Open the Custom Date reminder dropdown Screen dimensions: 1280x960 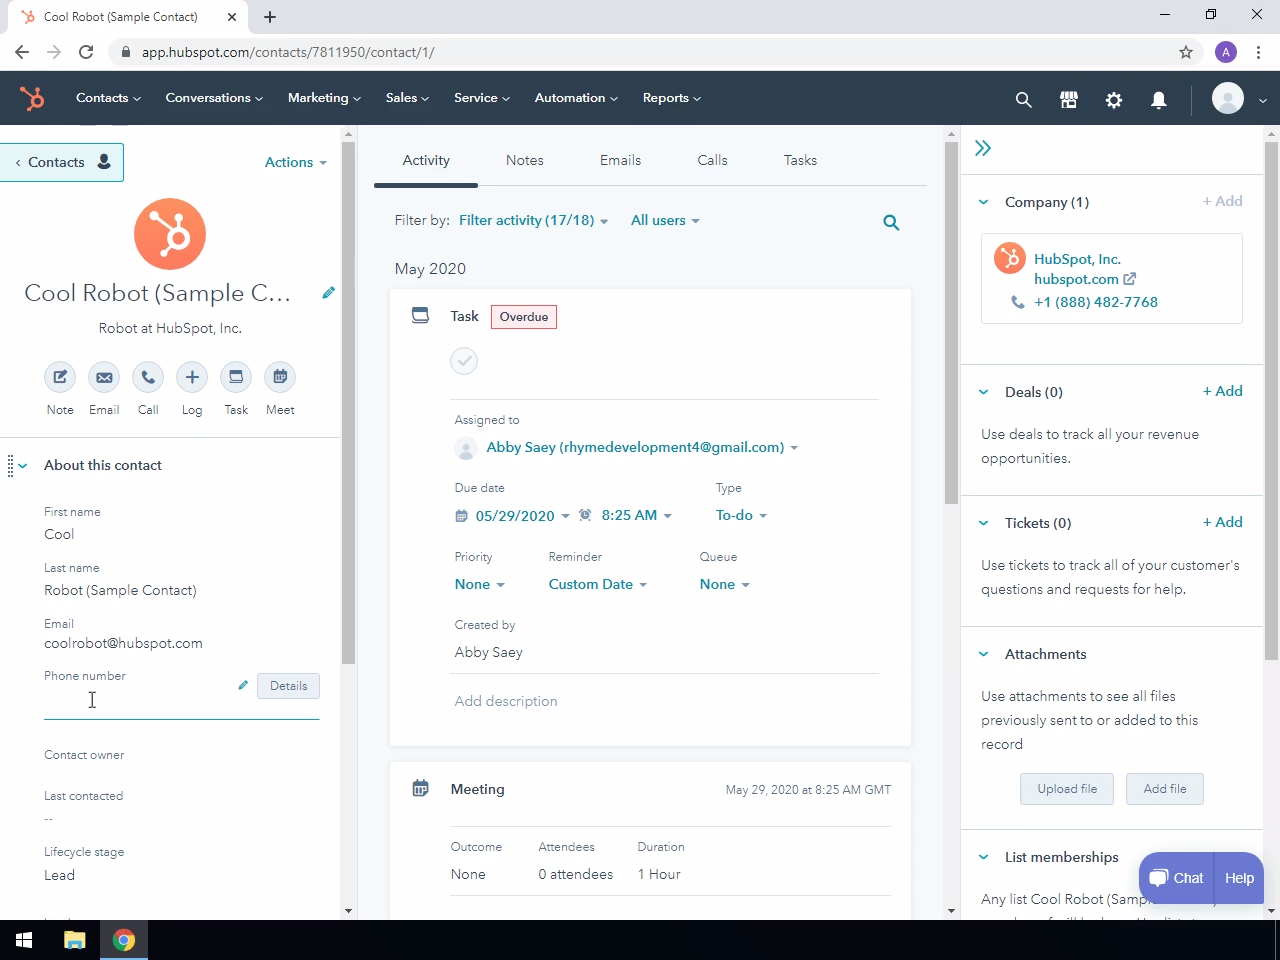click(x=598, y=584)
